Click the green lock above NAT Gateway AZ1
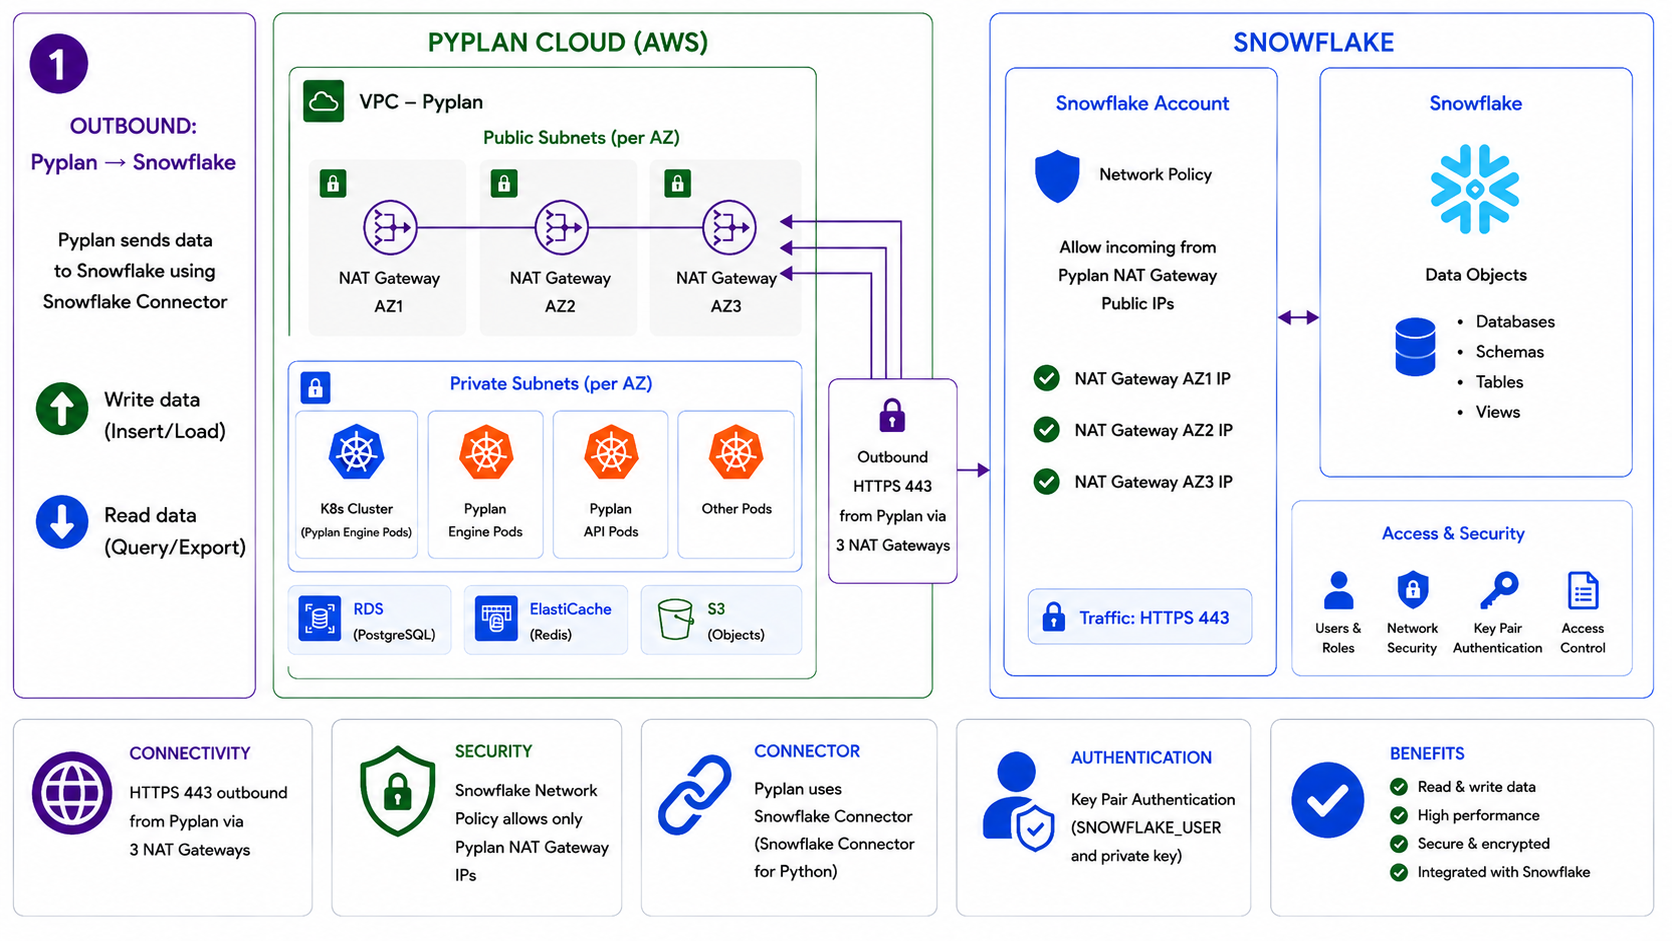The width and height of the screenshot is (1672, 941). (333, 183)
